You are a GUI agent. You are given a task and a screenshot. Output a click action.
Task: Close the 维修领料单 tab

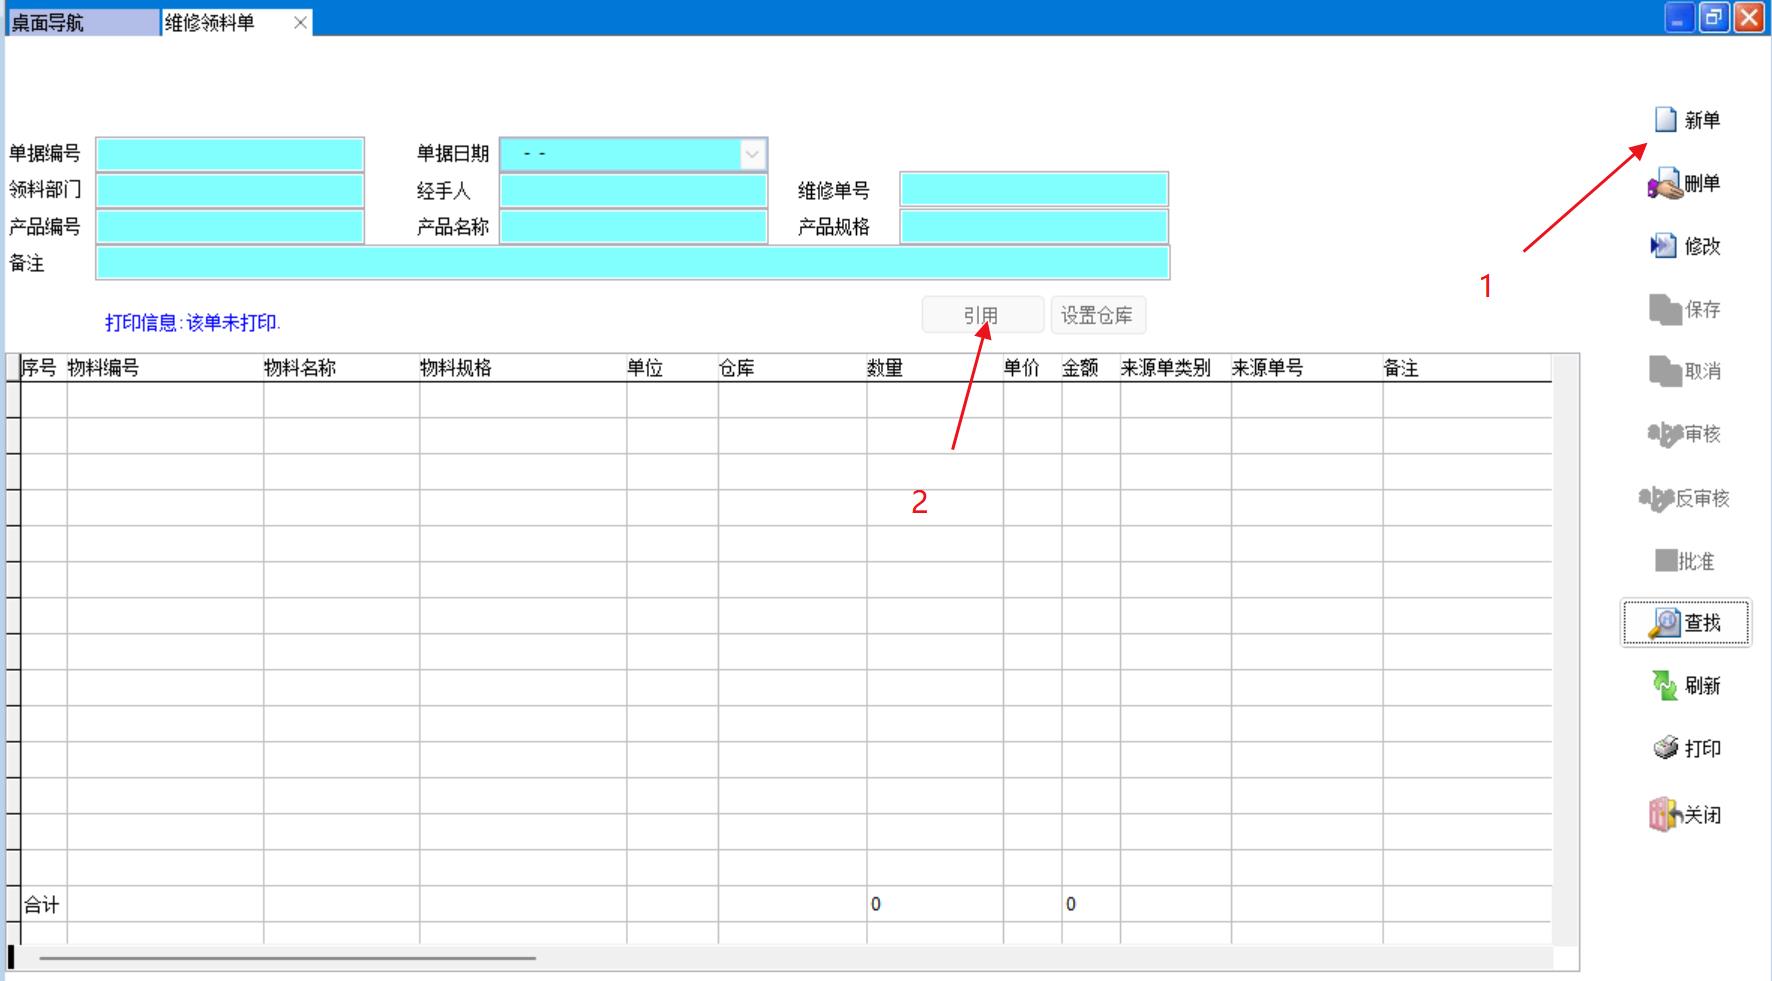(x=300, y=22)
